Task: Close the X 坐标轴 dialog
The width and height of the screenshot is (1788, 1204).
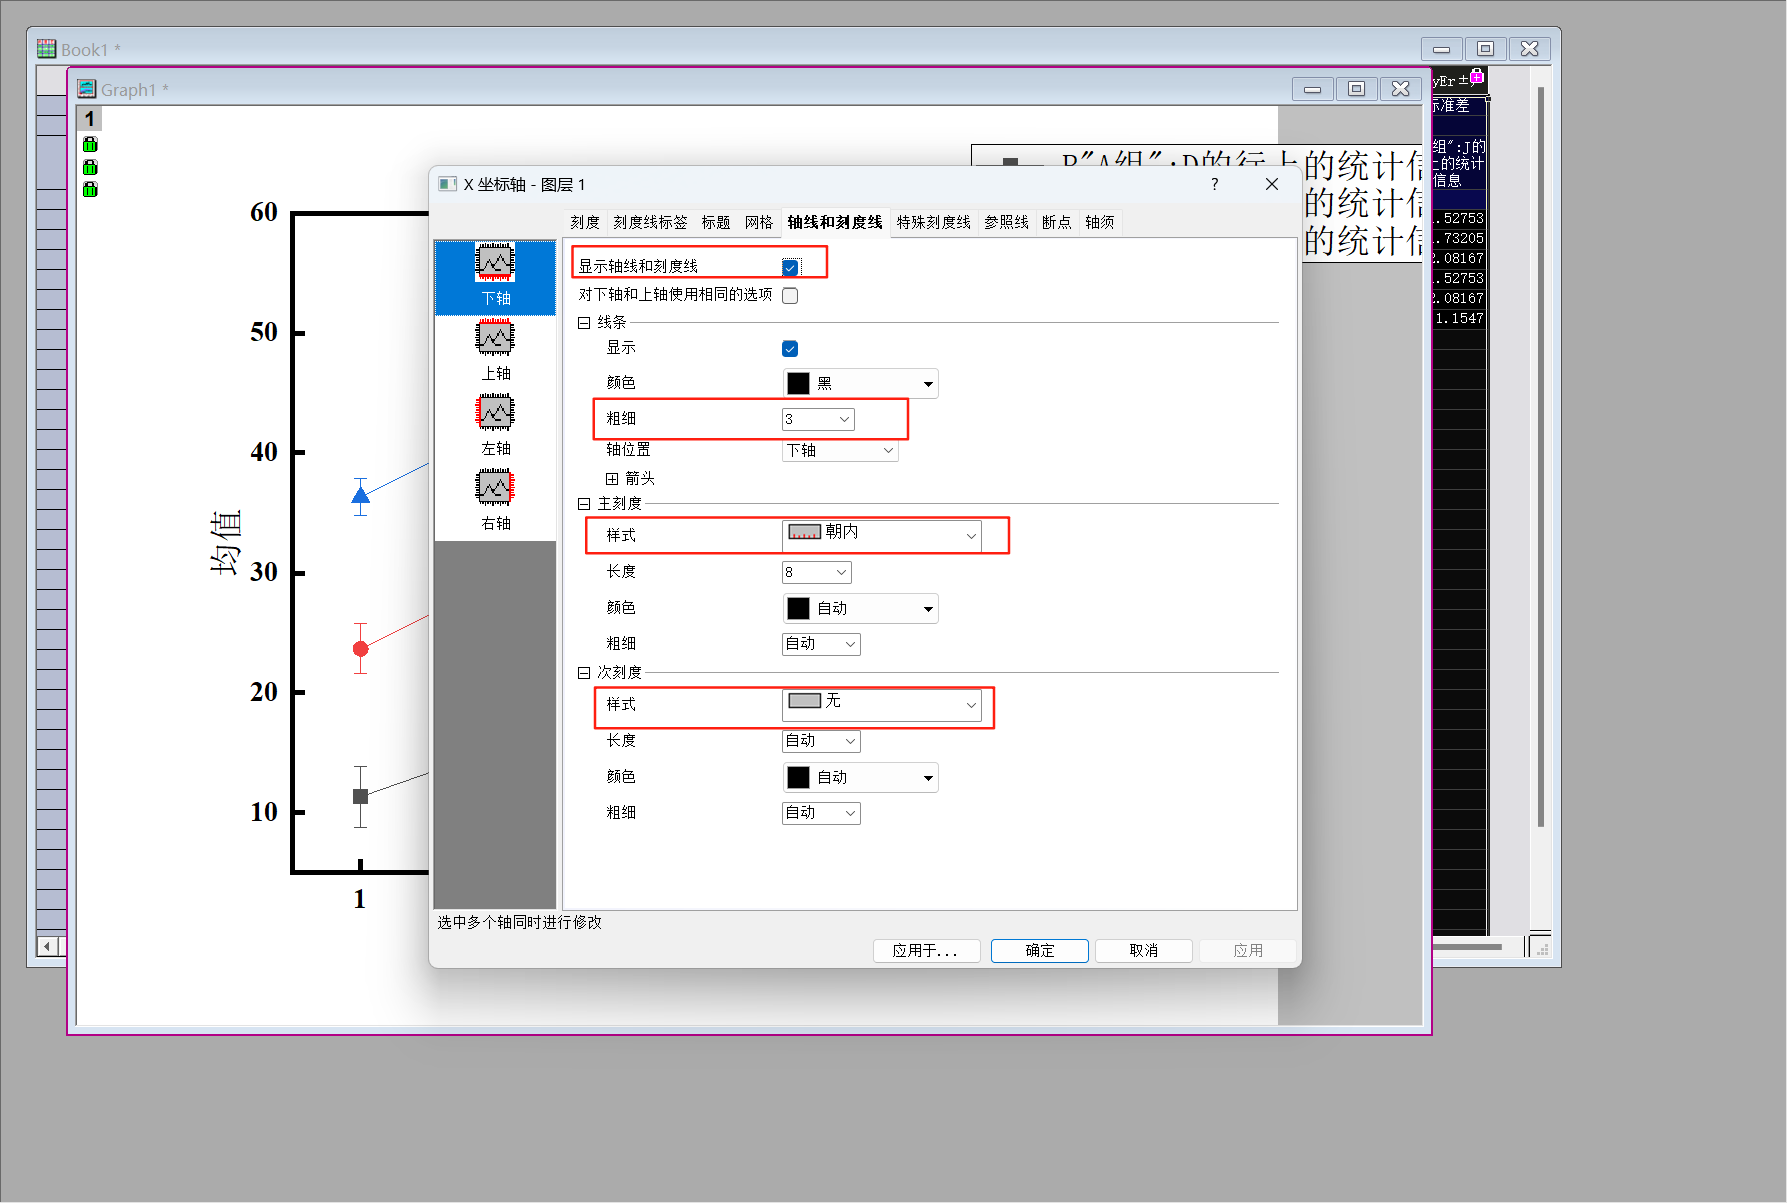Action: click(1272, 184)
